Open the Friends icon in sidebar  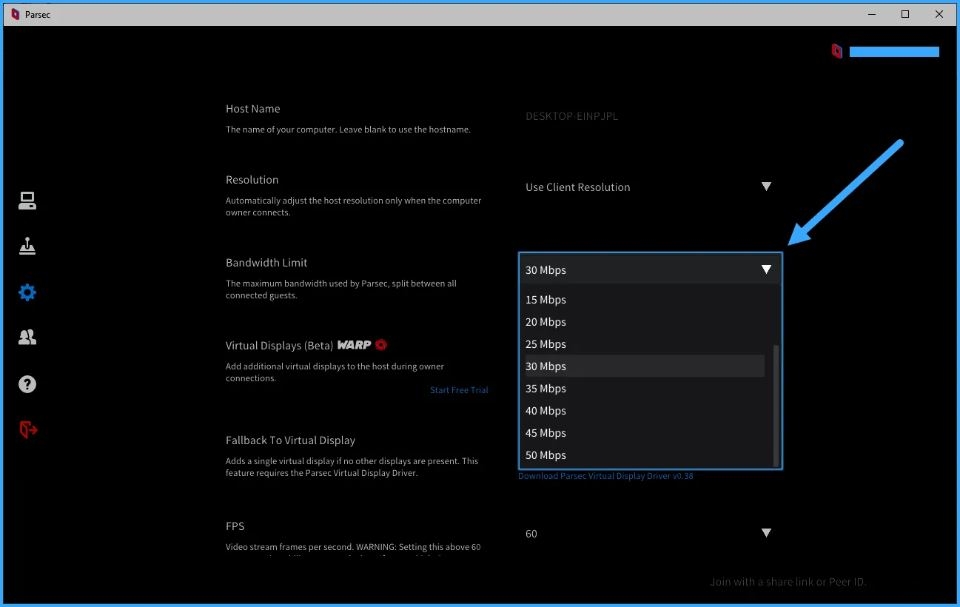tap(27, 338)
